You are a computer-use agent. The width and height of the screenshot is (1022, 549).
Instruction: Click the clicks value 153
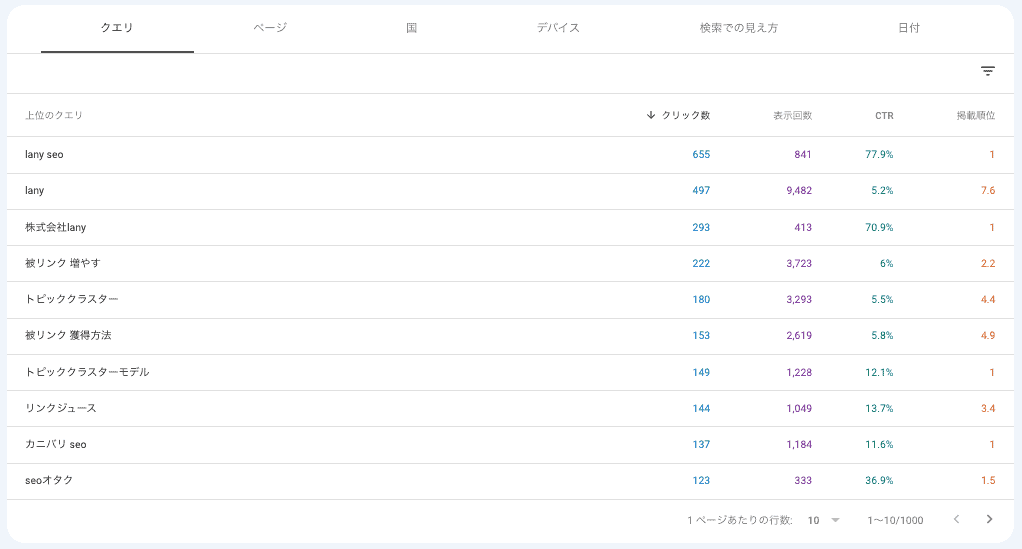click(x=701, y=335)
